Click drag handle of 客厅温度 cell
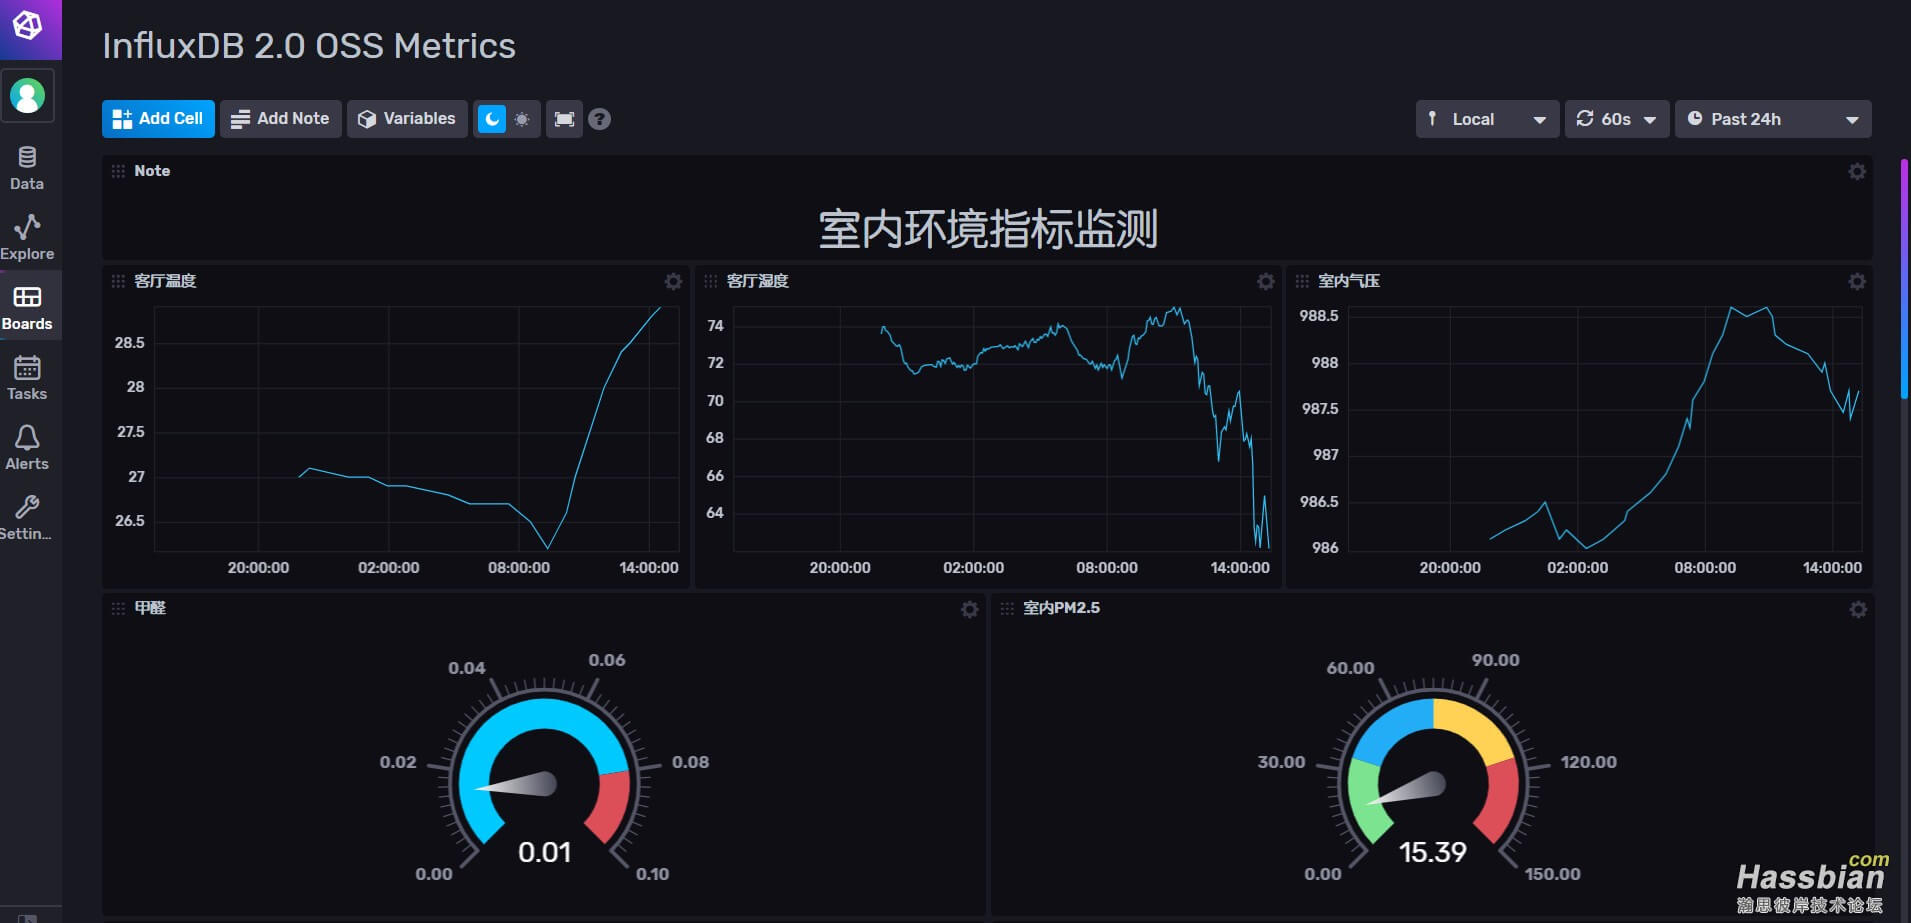 coord(118,281)
